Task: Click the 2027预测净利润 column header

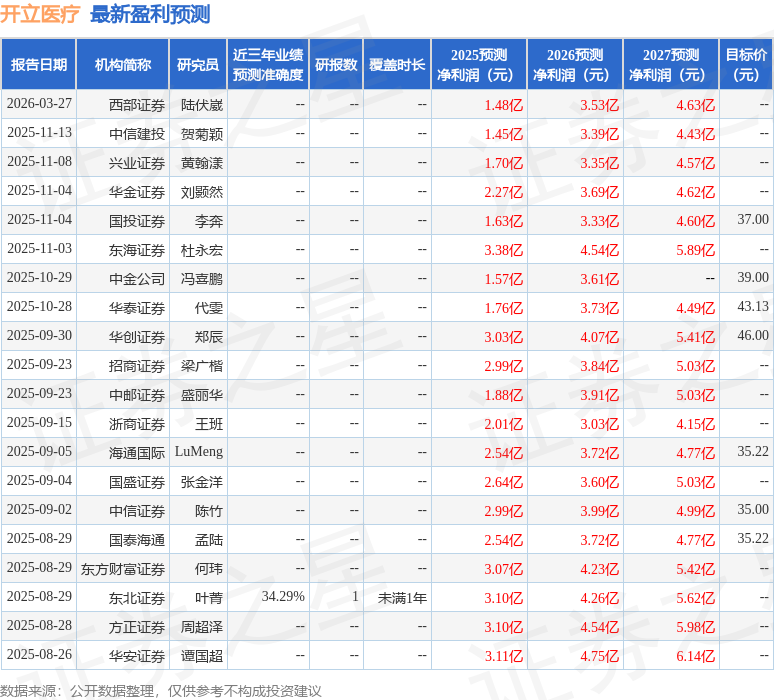Action: [x=671, y=65]
